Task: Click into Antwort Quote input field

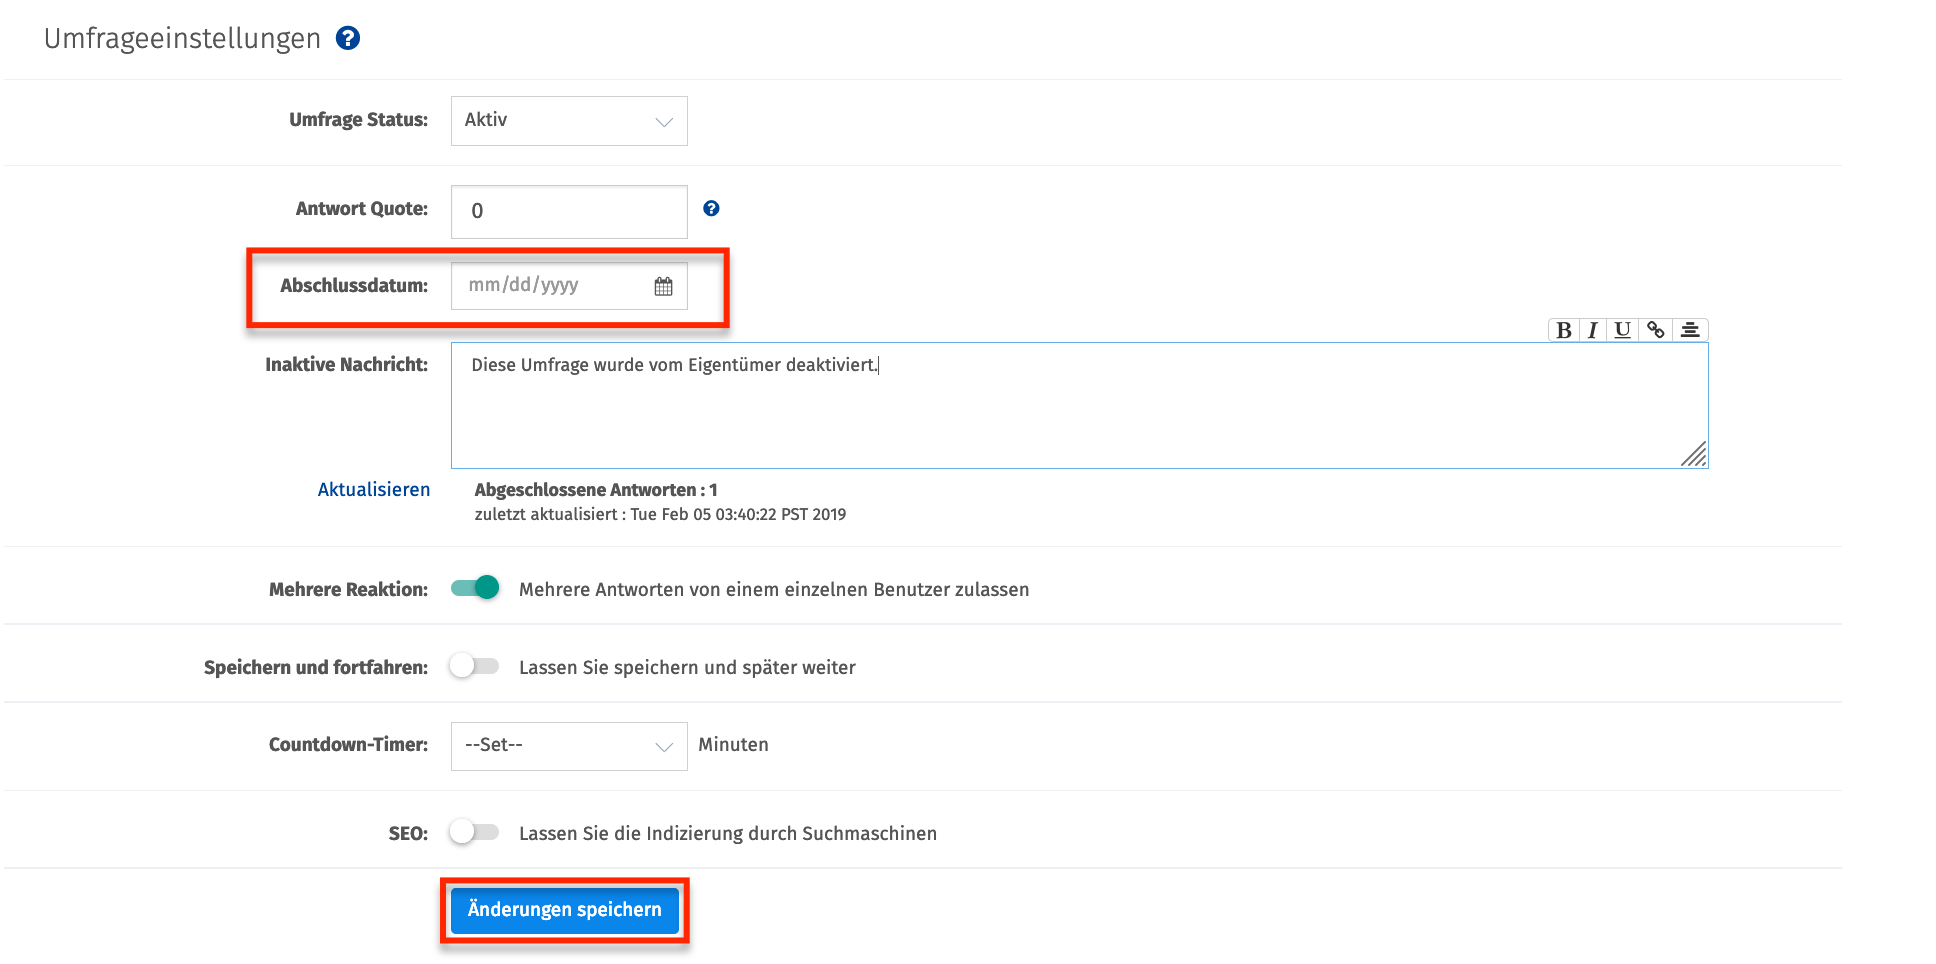Action: 569,211
